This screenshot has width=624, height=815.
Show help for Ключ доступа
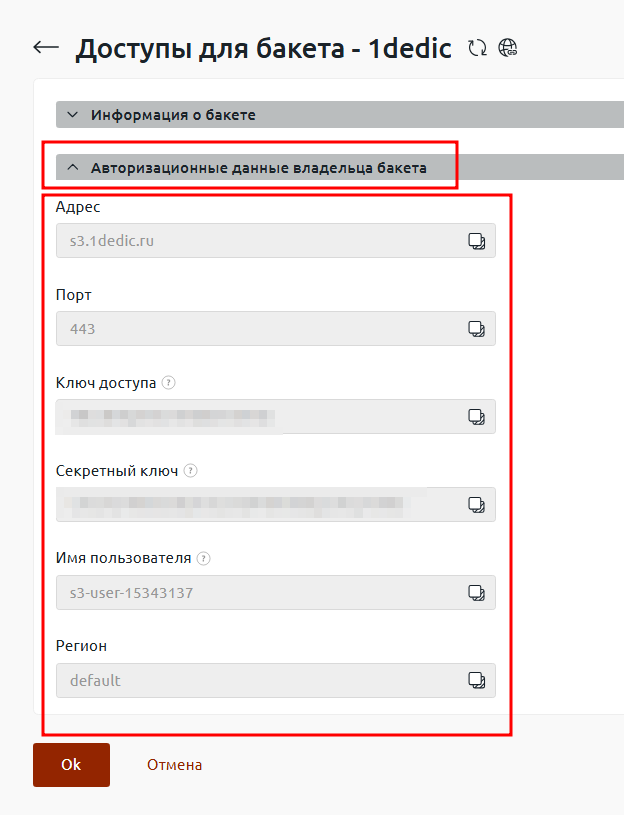tap(168, 383)
